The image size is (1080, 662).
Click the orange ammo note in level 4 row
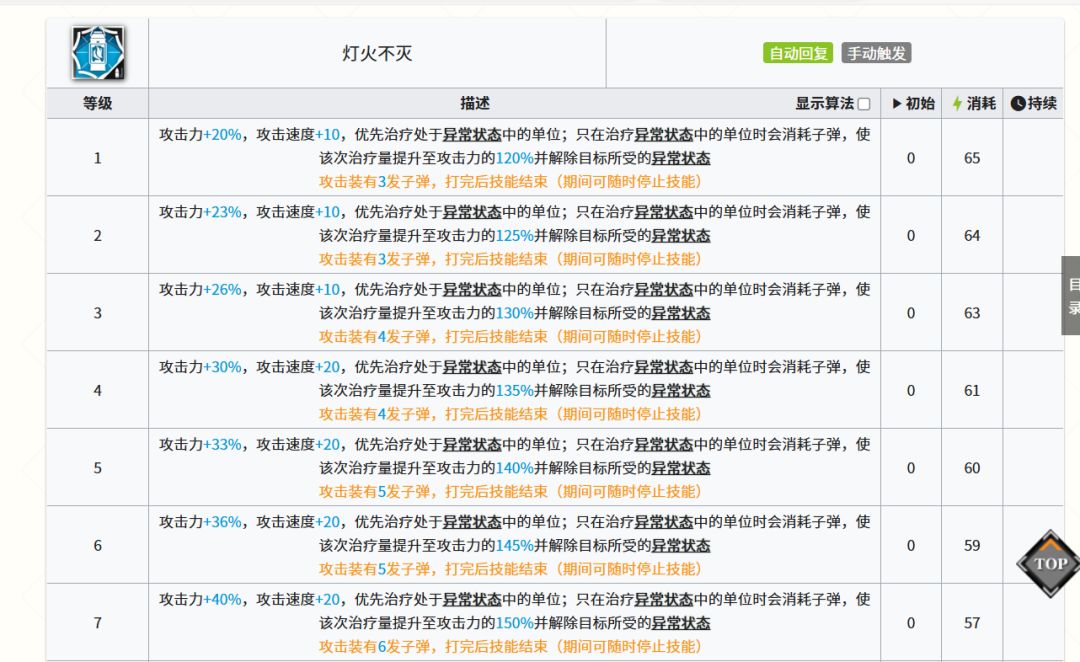coord(510,414)
